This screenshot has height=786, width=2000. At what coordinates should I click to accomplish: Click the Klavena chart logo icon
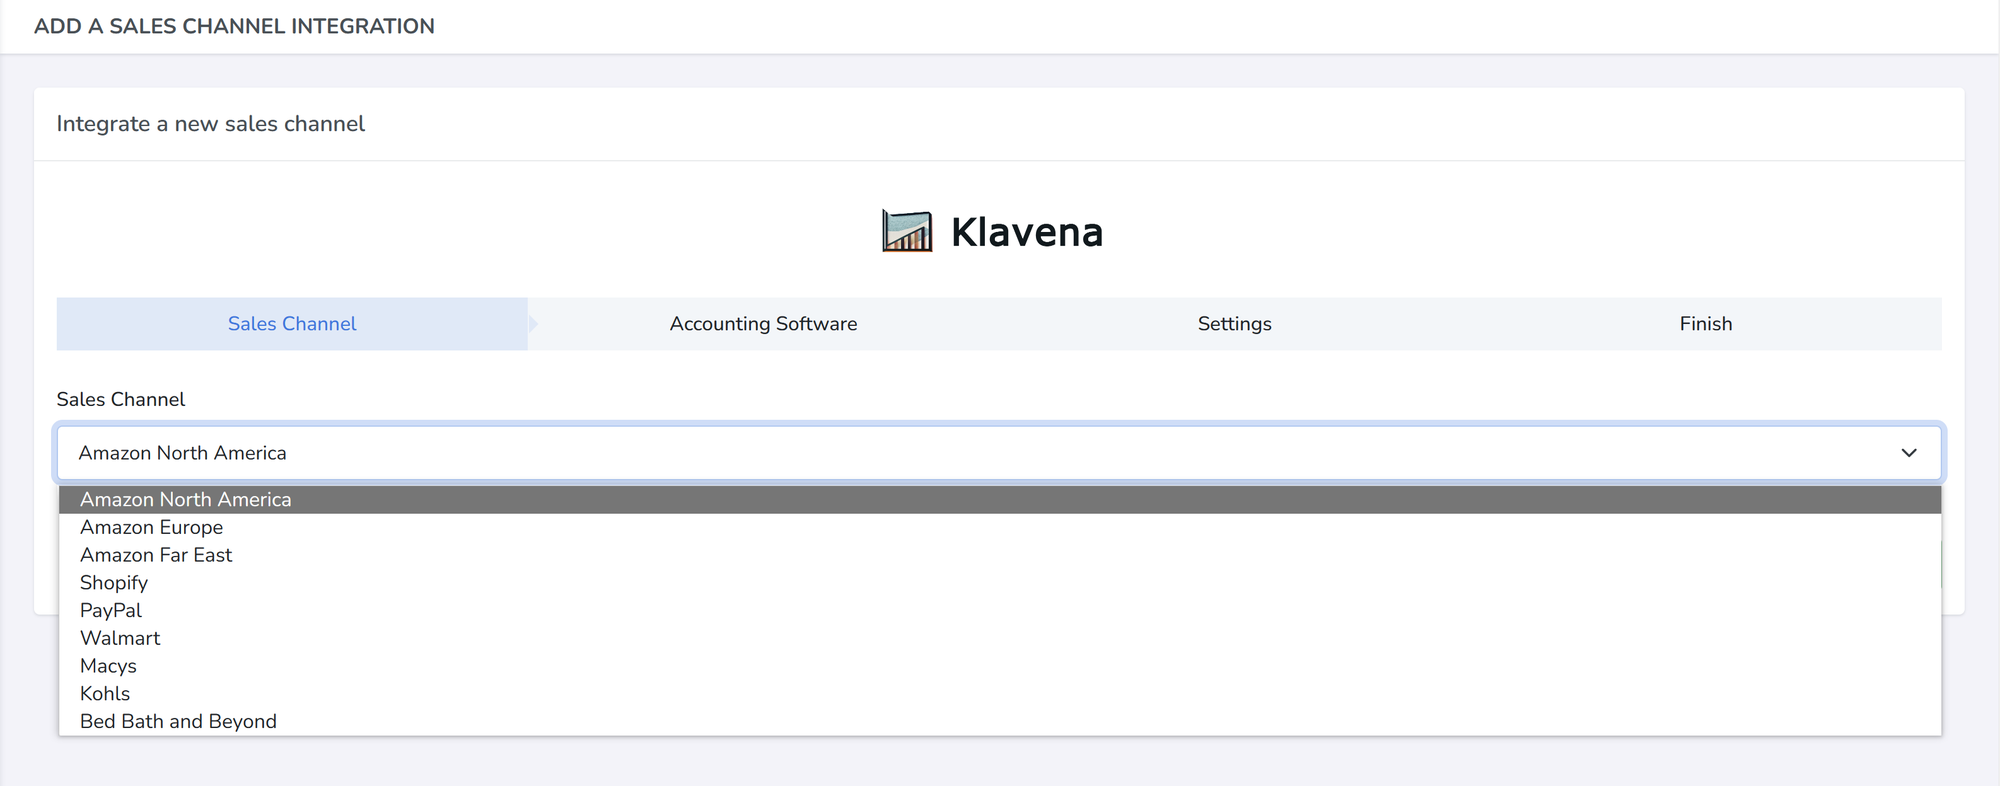(x=907, y=231)
